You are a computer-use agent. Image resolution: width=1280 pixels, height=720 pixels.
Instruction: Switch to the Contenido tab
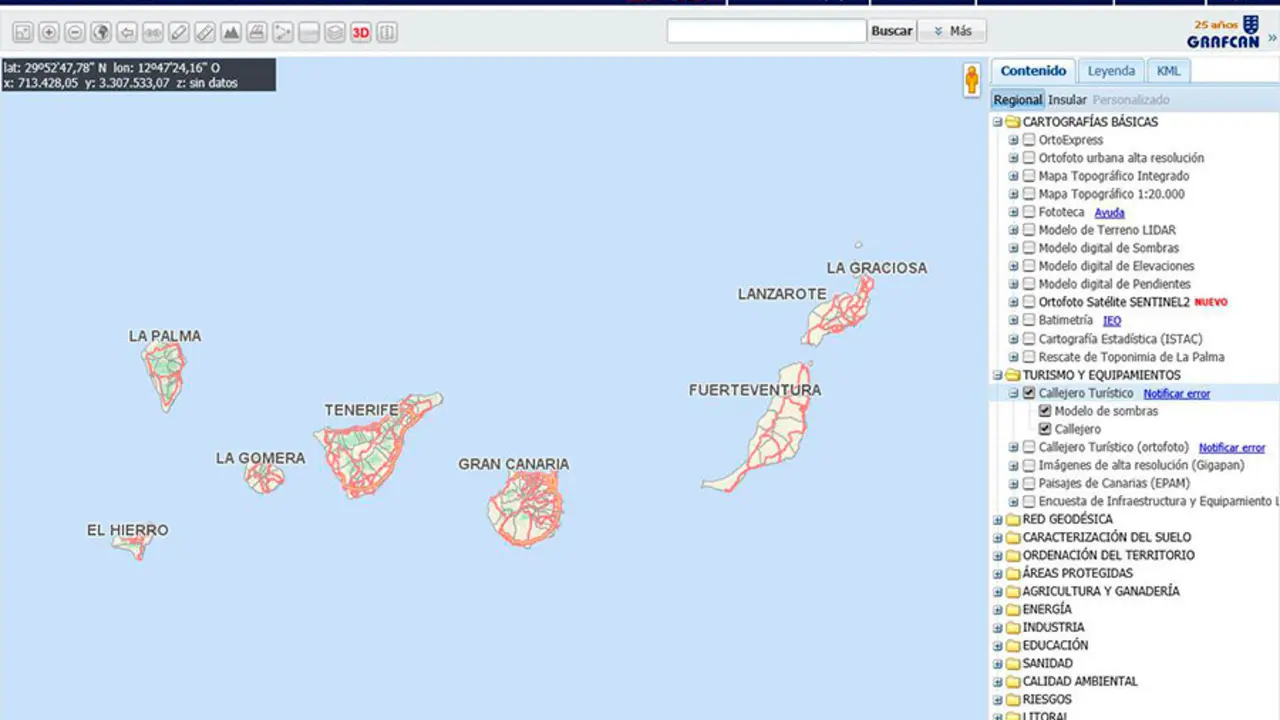1033,71
